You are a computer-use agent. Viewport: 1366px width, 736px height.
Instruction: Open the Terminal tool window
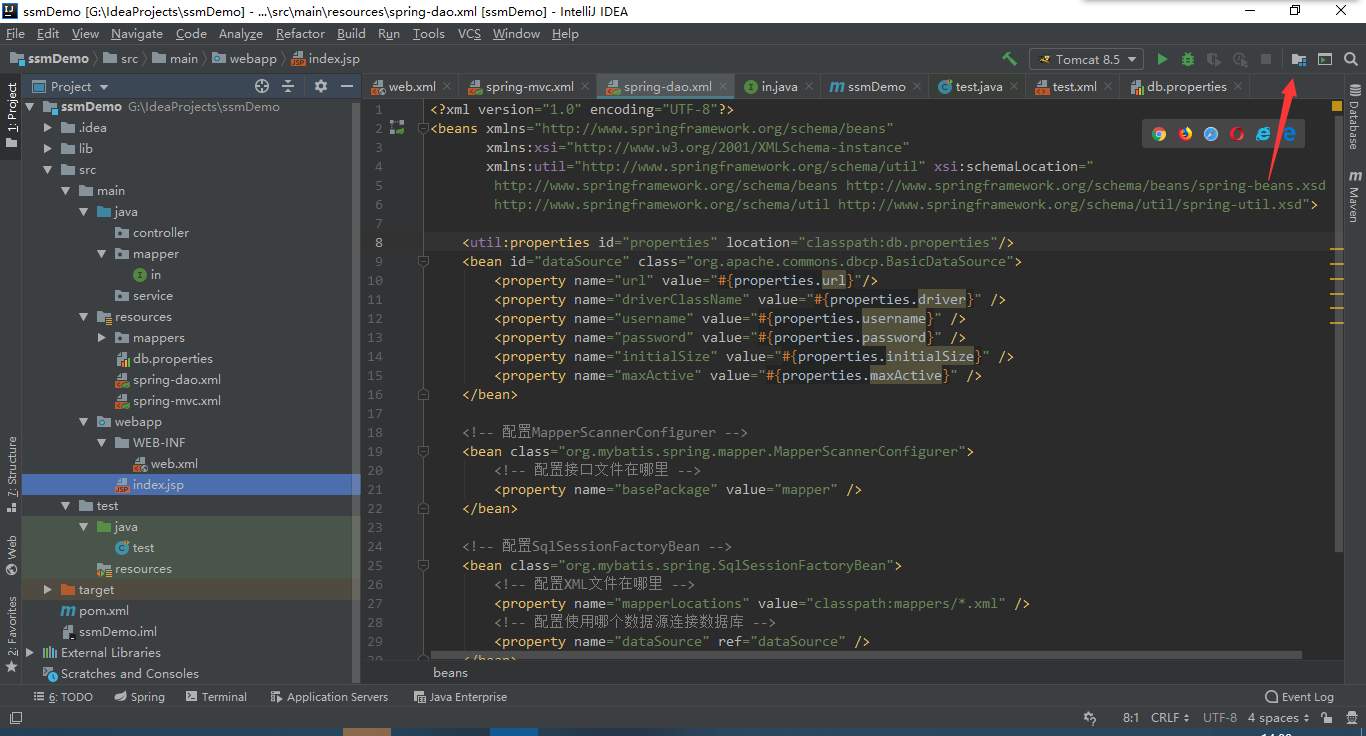[x=215, y=697]
